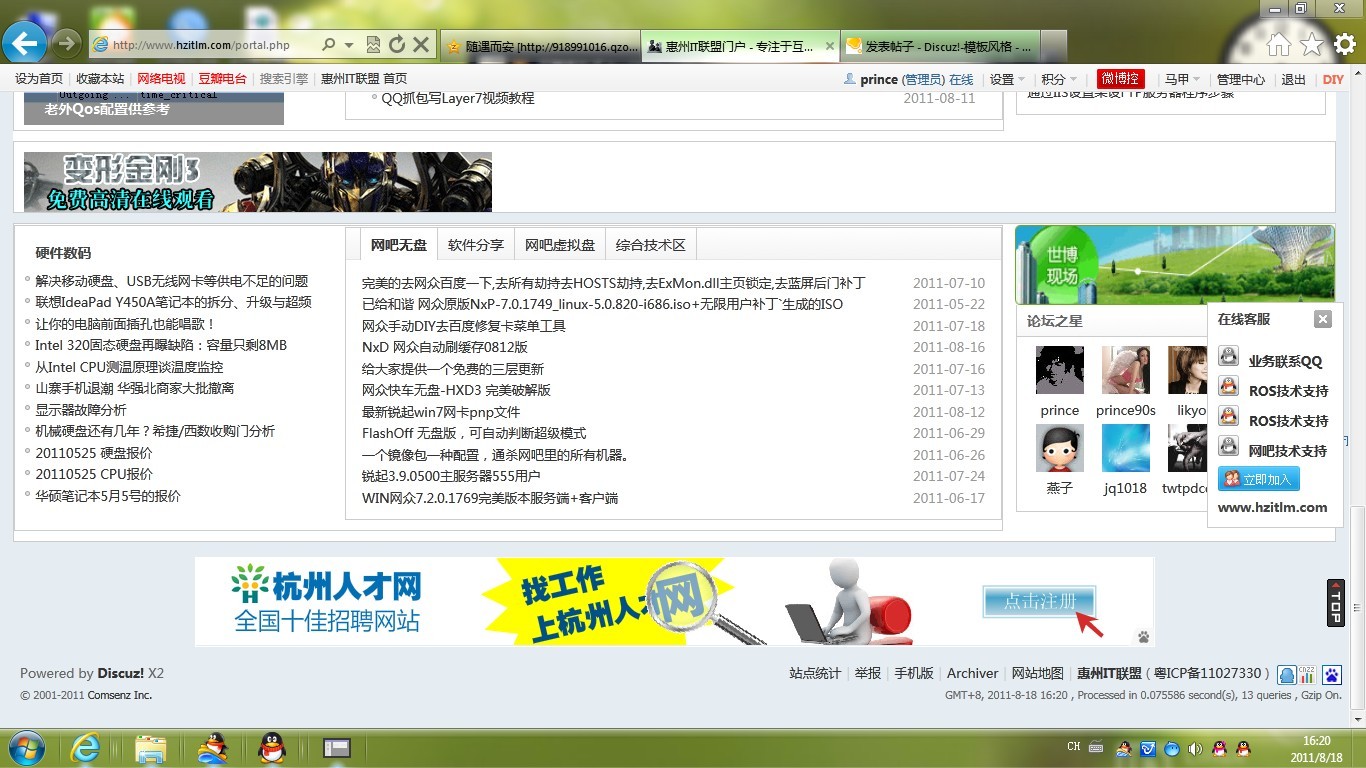1366x768 pixels.
Task: Select the 软件分享 tab
Action: [475, 245]
